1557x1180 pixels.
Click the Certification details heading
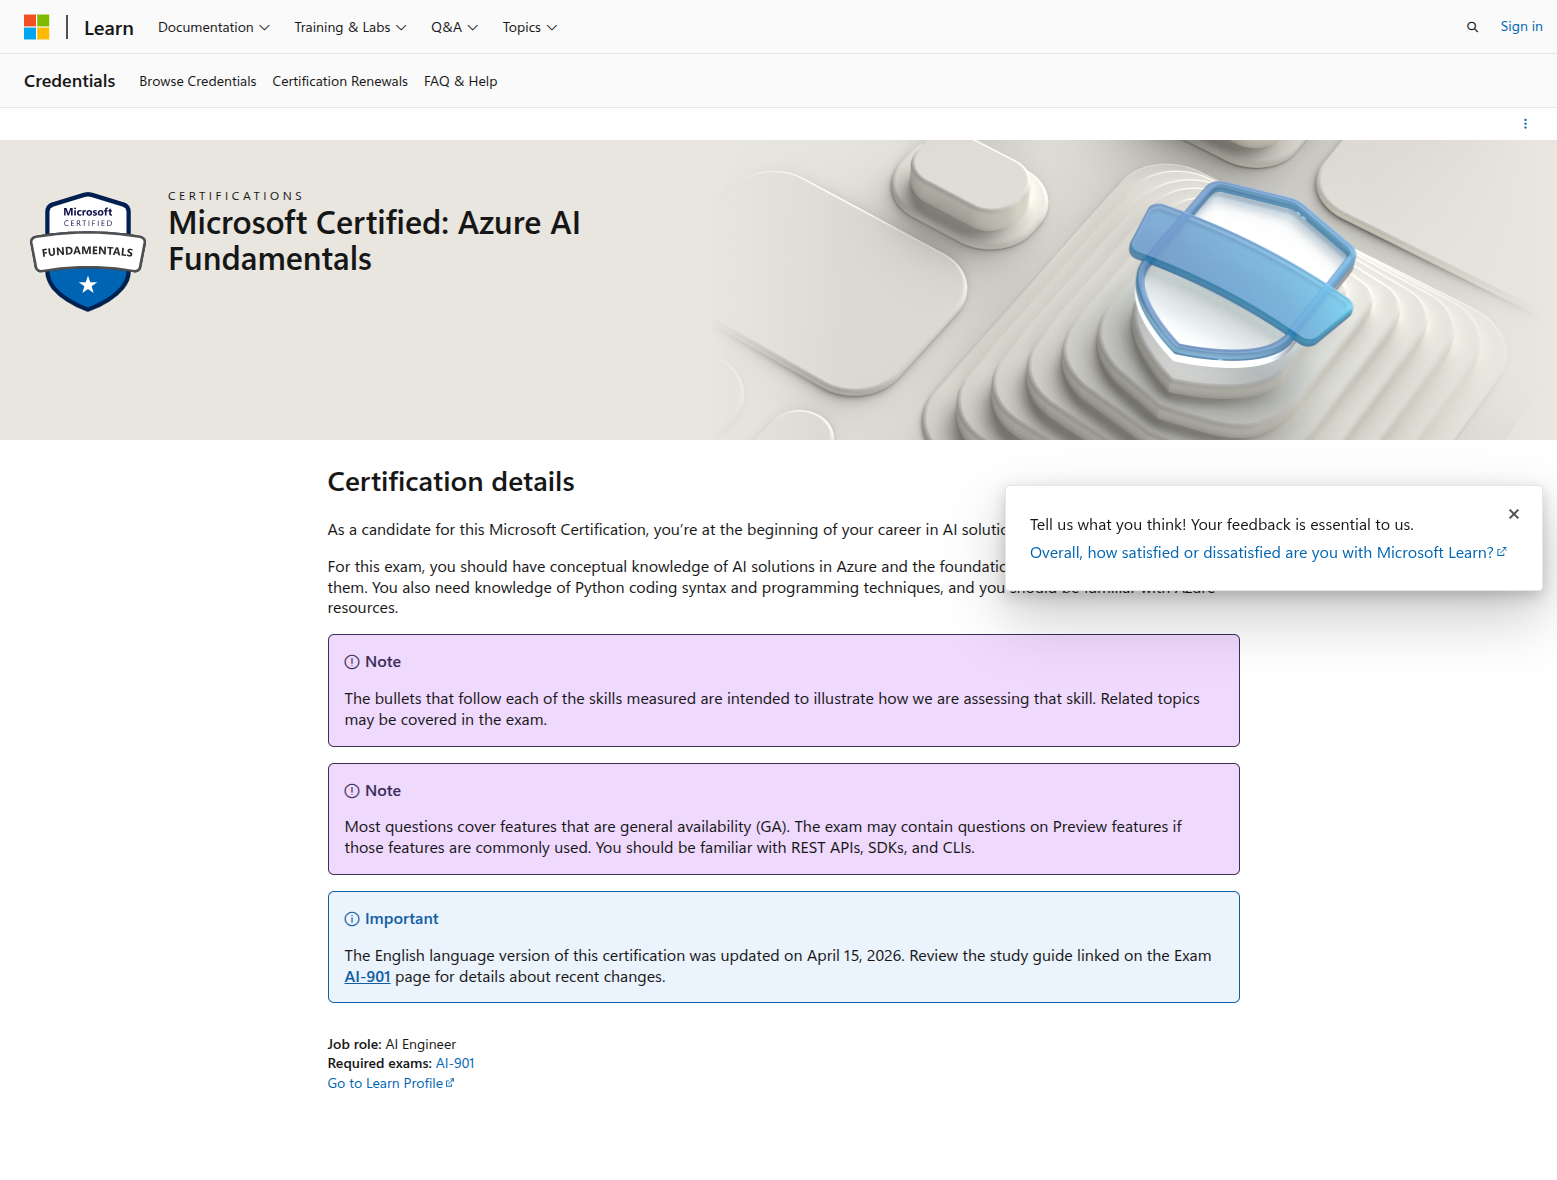(451, 482)
